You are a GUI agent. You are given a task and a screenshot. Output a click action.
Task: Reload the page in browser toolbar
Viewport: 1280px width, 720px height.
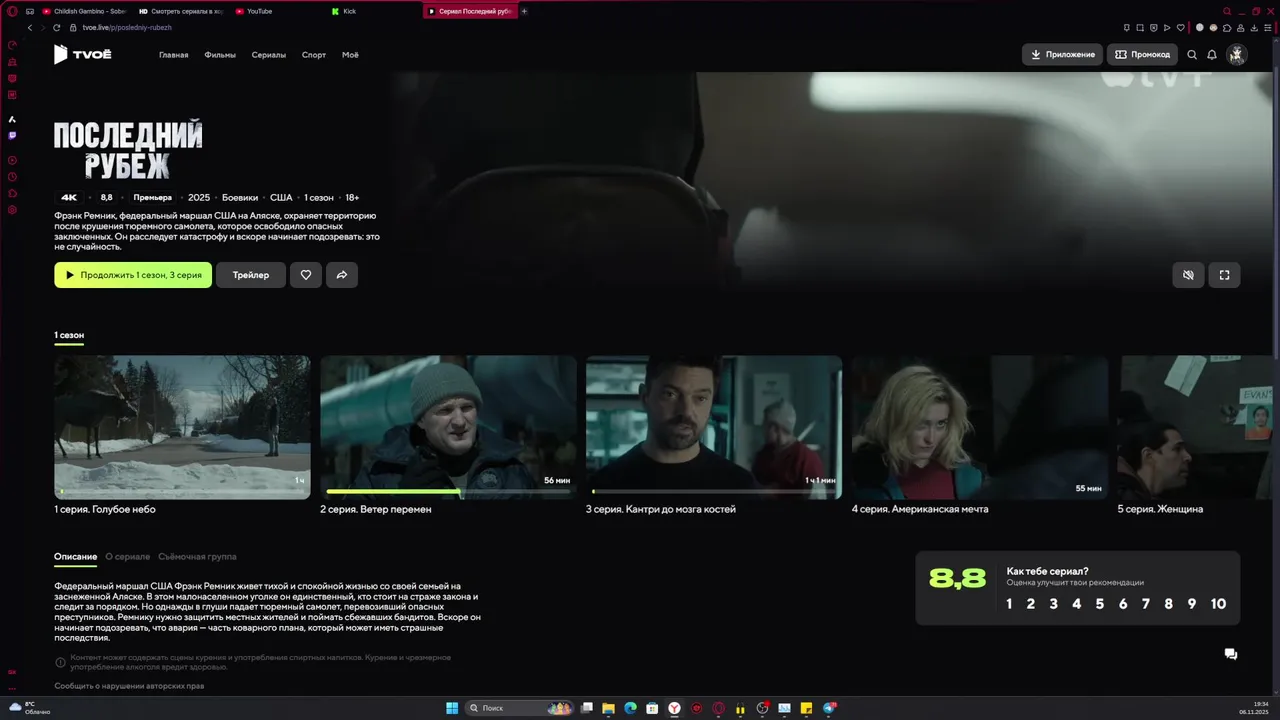pyautogui.click(x=56, y=27)
